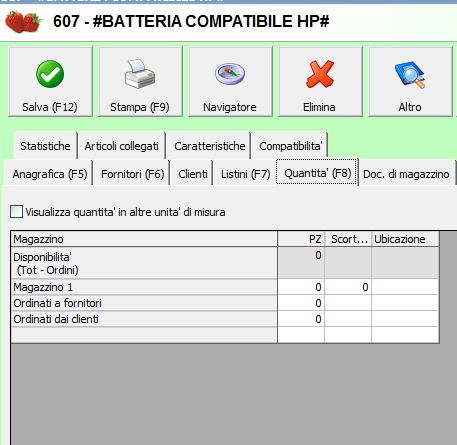Click the red X Elimina icon
The image size is (457, 445).
pos(320,74)
